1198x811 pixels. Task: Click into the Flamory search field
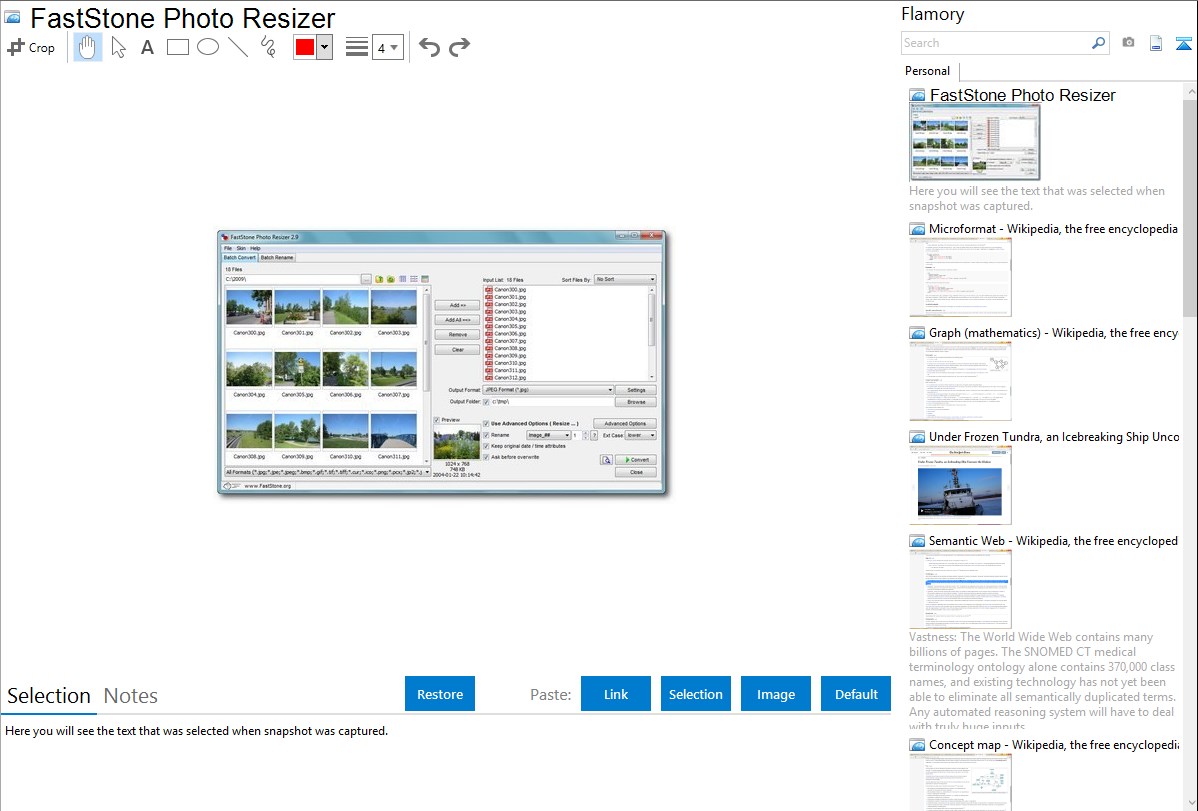coord(996,43)
